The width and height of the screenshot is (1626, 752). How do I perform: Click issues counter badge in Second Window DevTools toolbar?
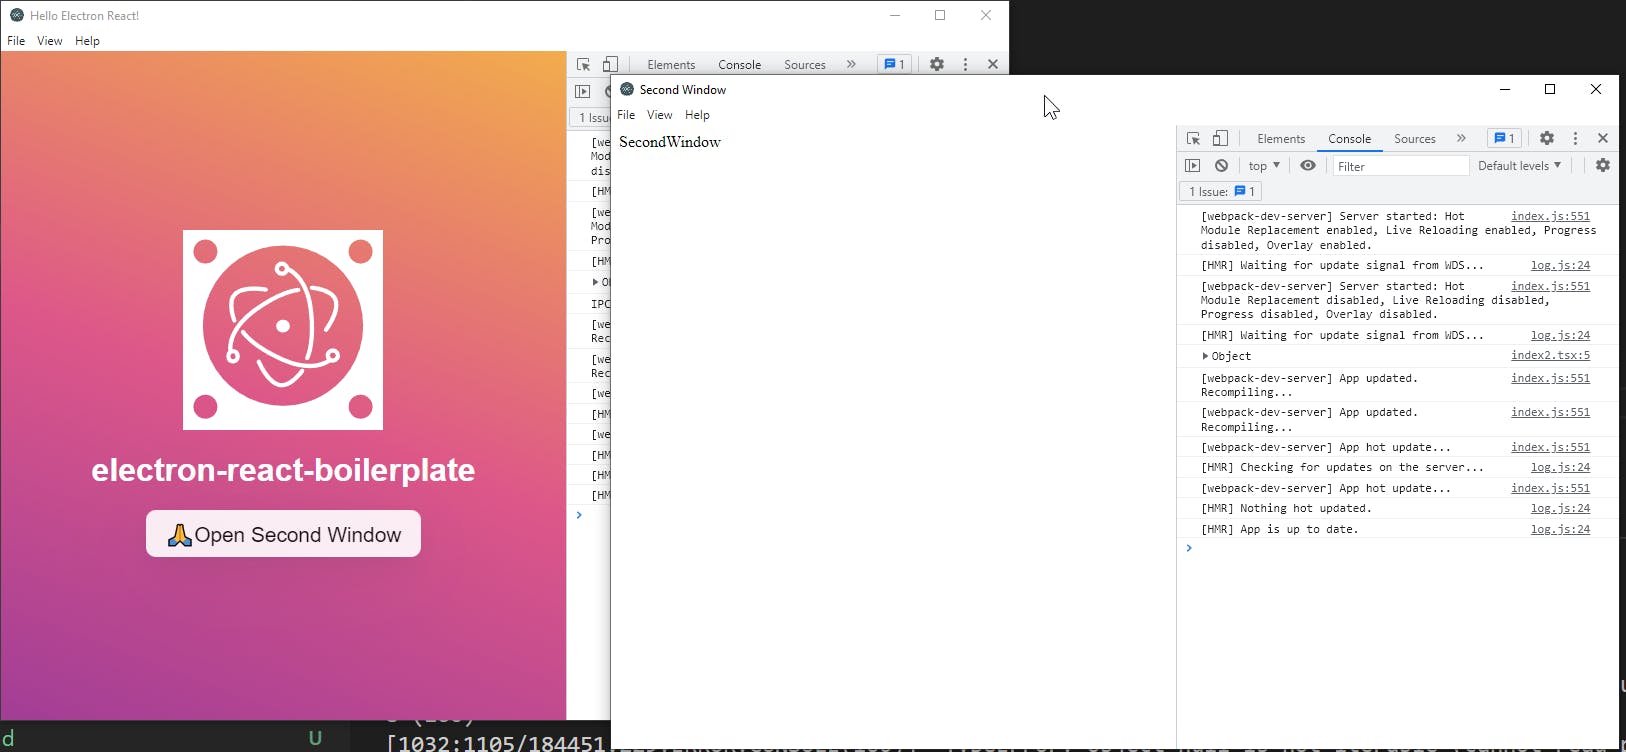point(1504,139)
